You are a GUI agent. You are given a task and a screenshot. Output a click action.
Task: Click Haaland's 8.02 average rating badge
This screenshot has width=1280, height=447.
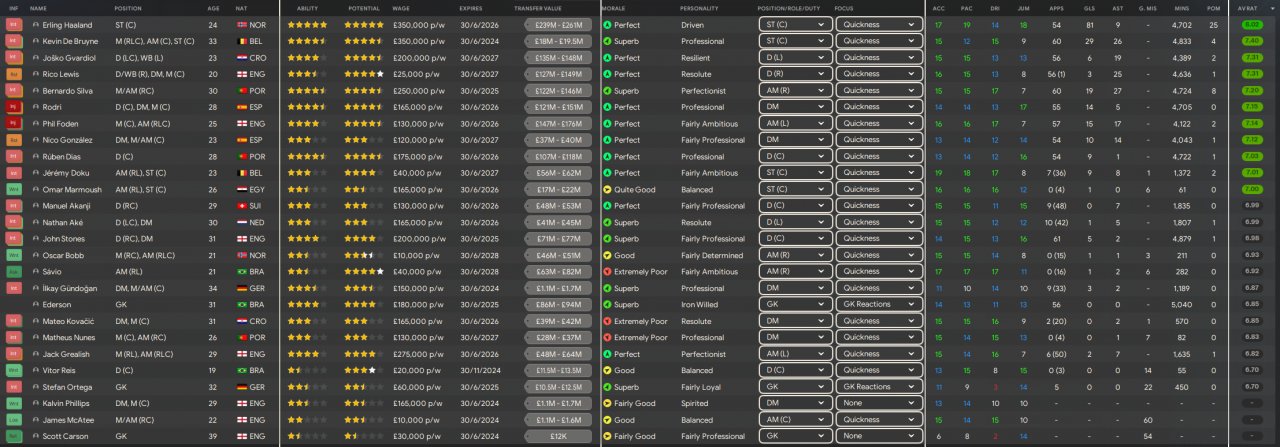click(x=1250, y=24)
